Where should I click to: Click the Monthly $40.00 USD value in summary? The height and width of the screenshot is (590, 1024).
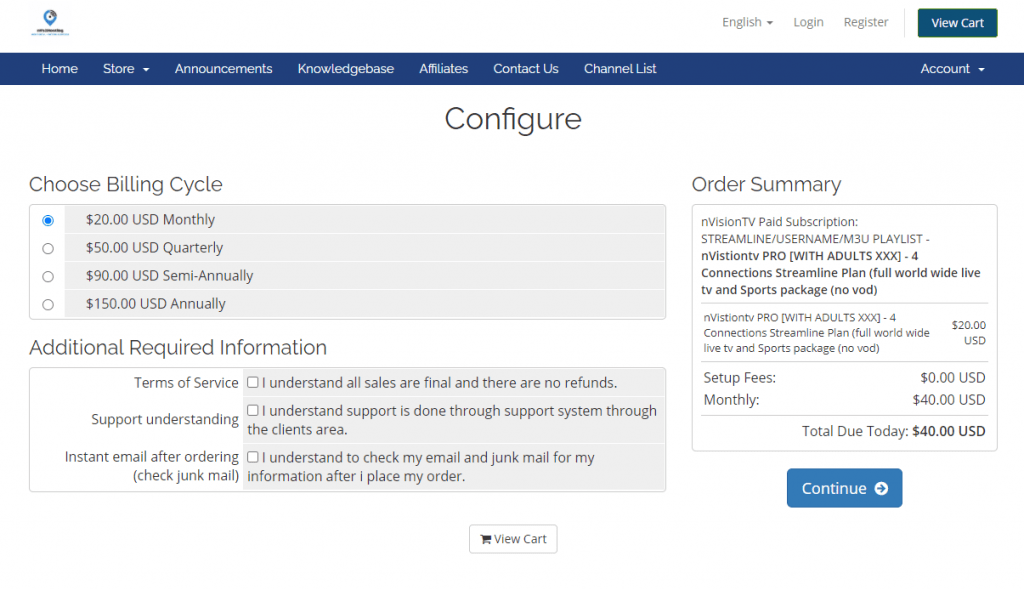[x=949, y=400]
